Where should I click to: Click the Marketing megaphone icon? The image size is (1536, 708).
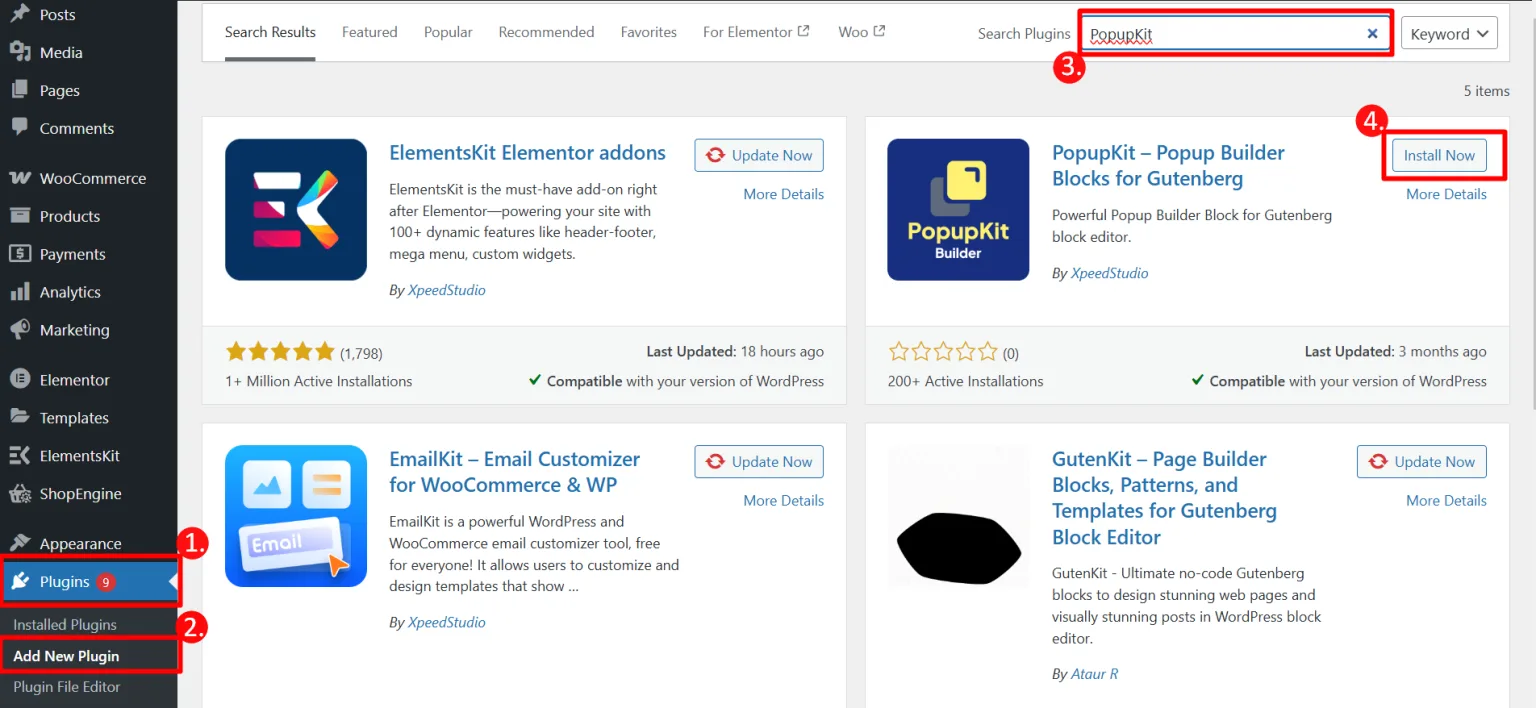click(19, 330)
